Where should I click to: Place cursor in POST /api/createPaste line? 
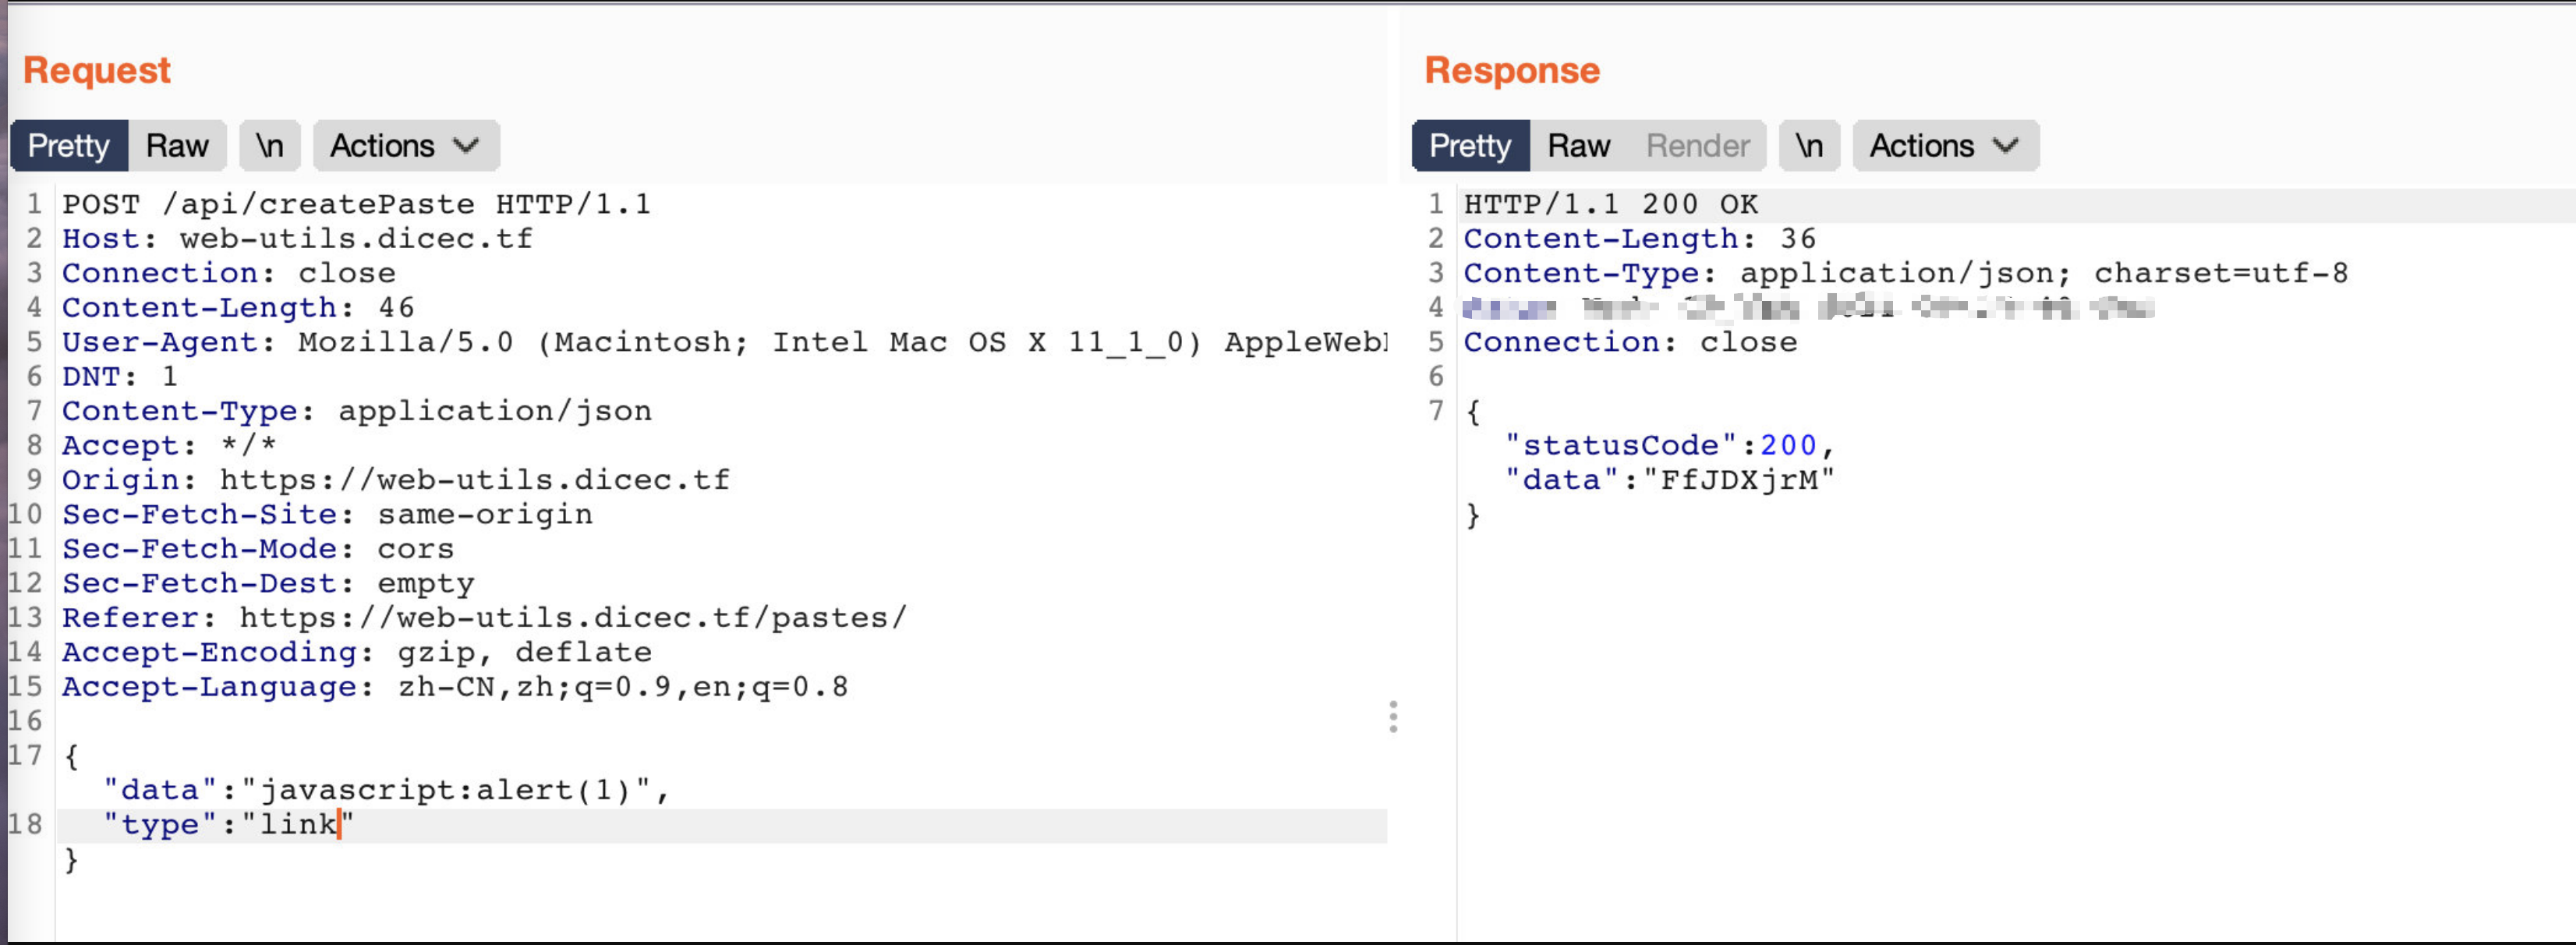point(356,204)
